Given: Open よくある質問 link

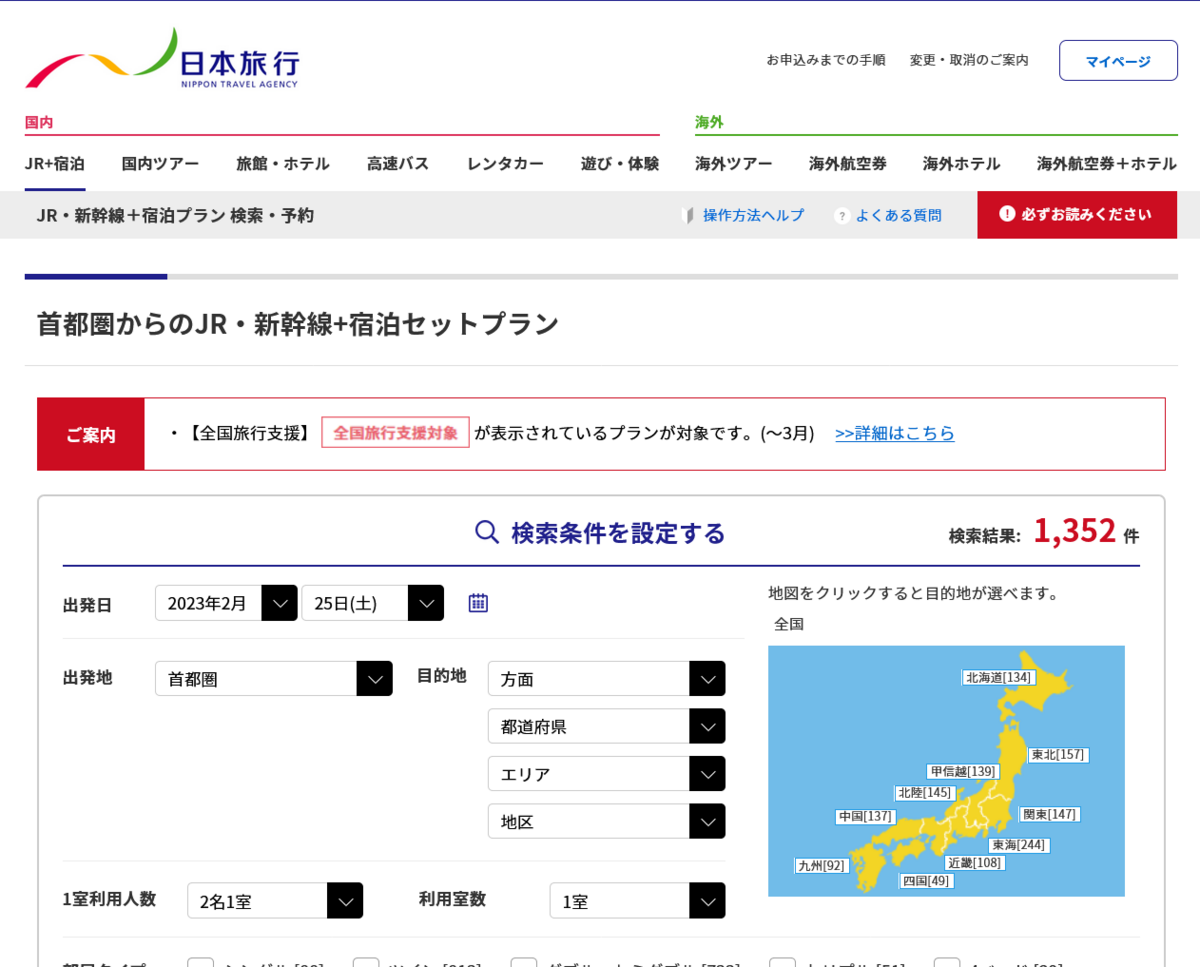Looking at the screenshot, I should point(898,215).
